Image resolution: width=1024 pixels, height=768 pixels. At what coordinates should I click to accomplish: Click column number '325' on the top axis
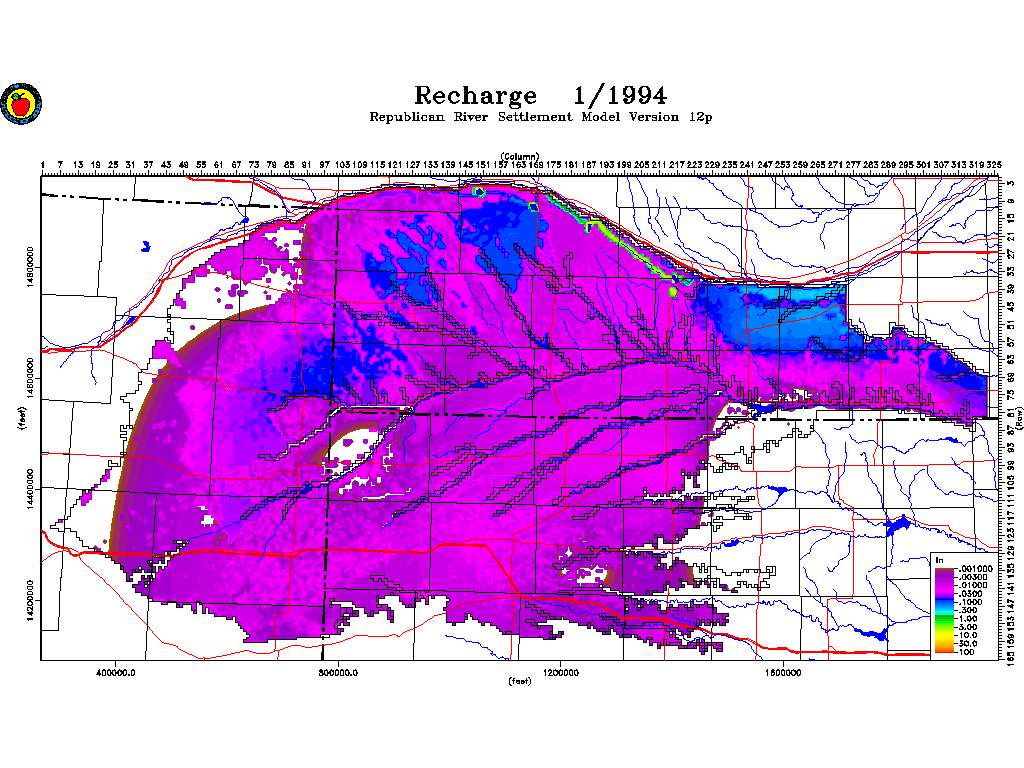(993, 165)
